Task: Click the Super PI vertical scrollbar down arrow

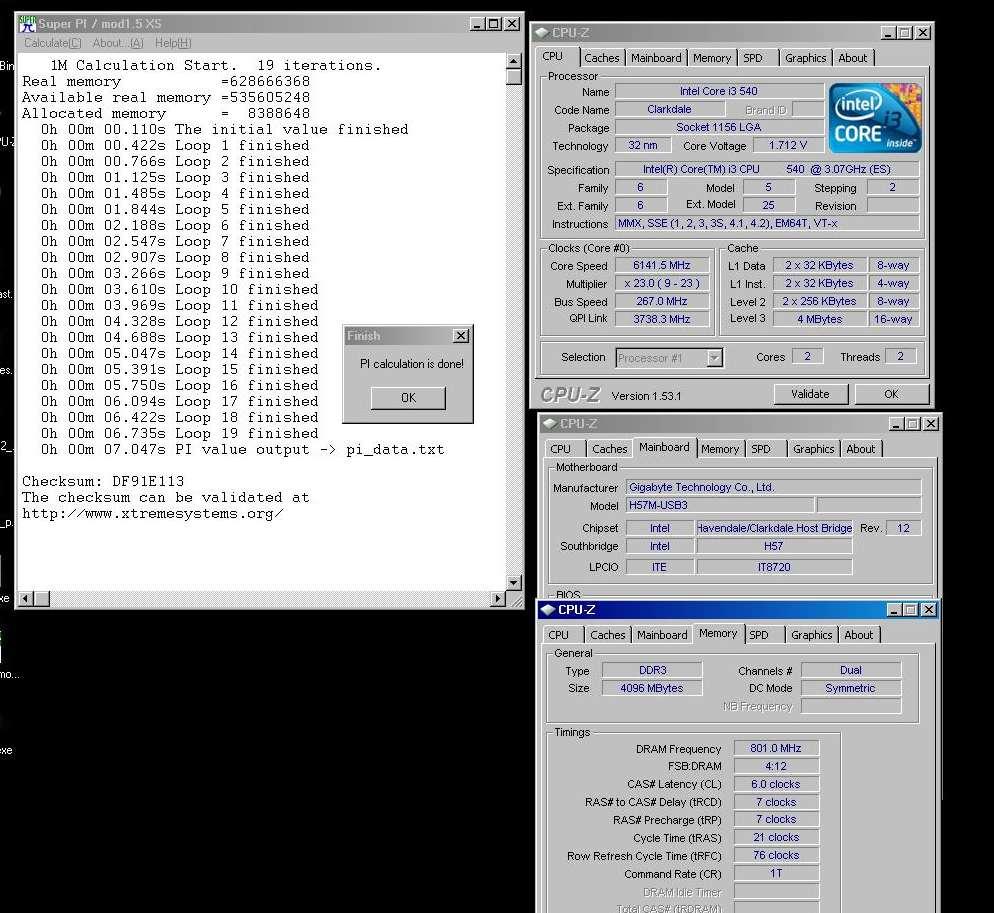Action: tap(513, 582)
